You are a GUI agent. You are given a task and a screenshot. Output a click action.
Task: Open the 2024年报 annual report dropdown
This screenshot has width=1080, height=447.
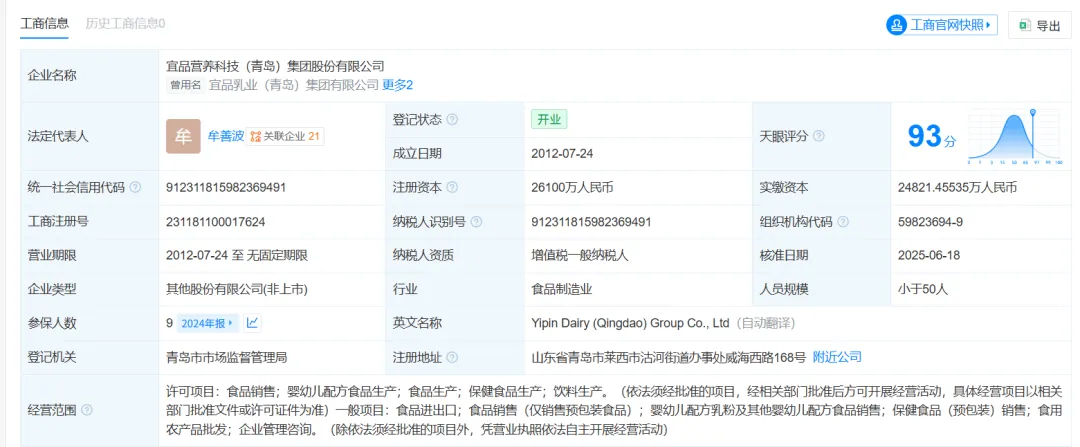point(208,323)
